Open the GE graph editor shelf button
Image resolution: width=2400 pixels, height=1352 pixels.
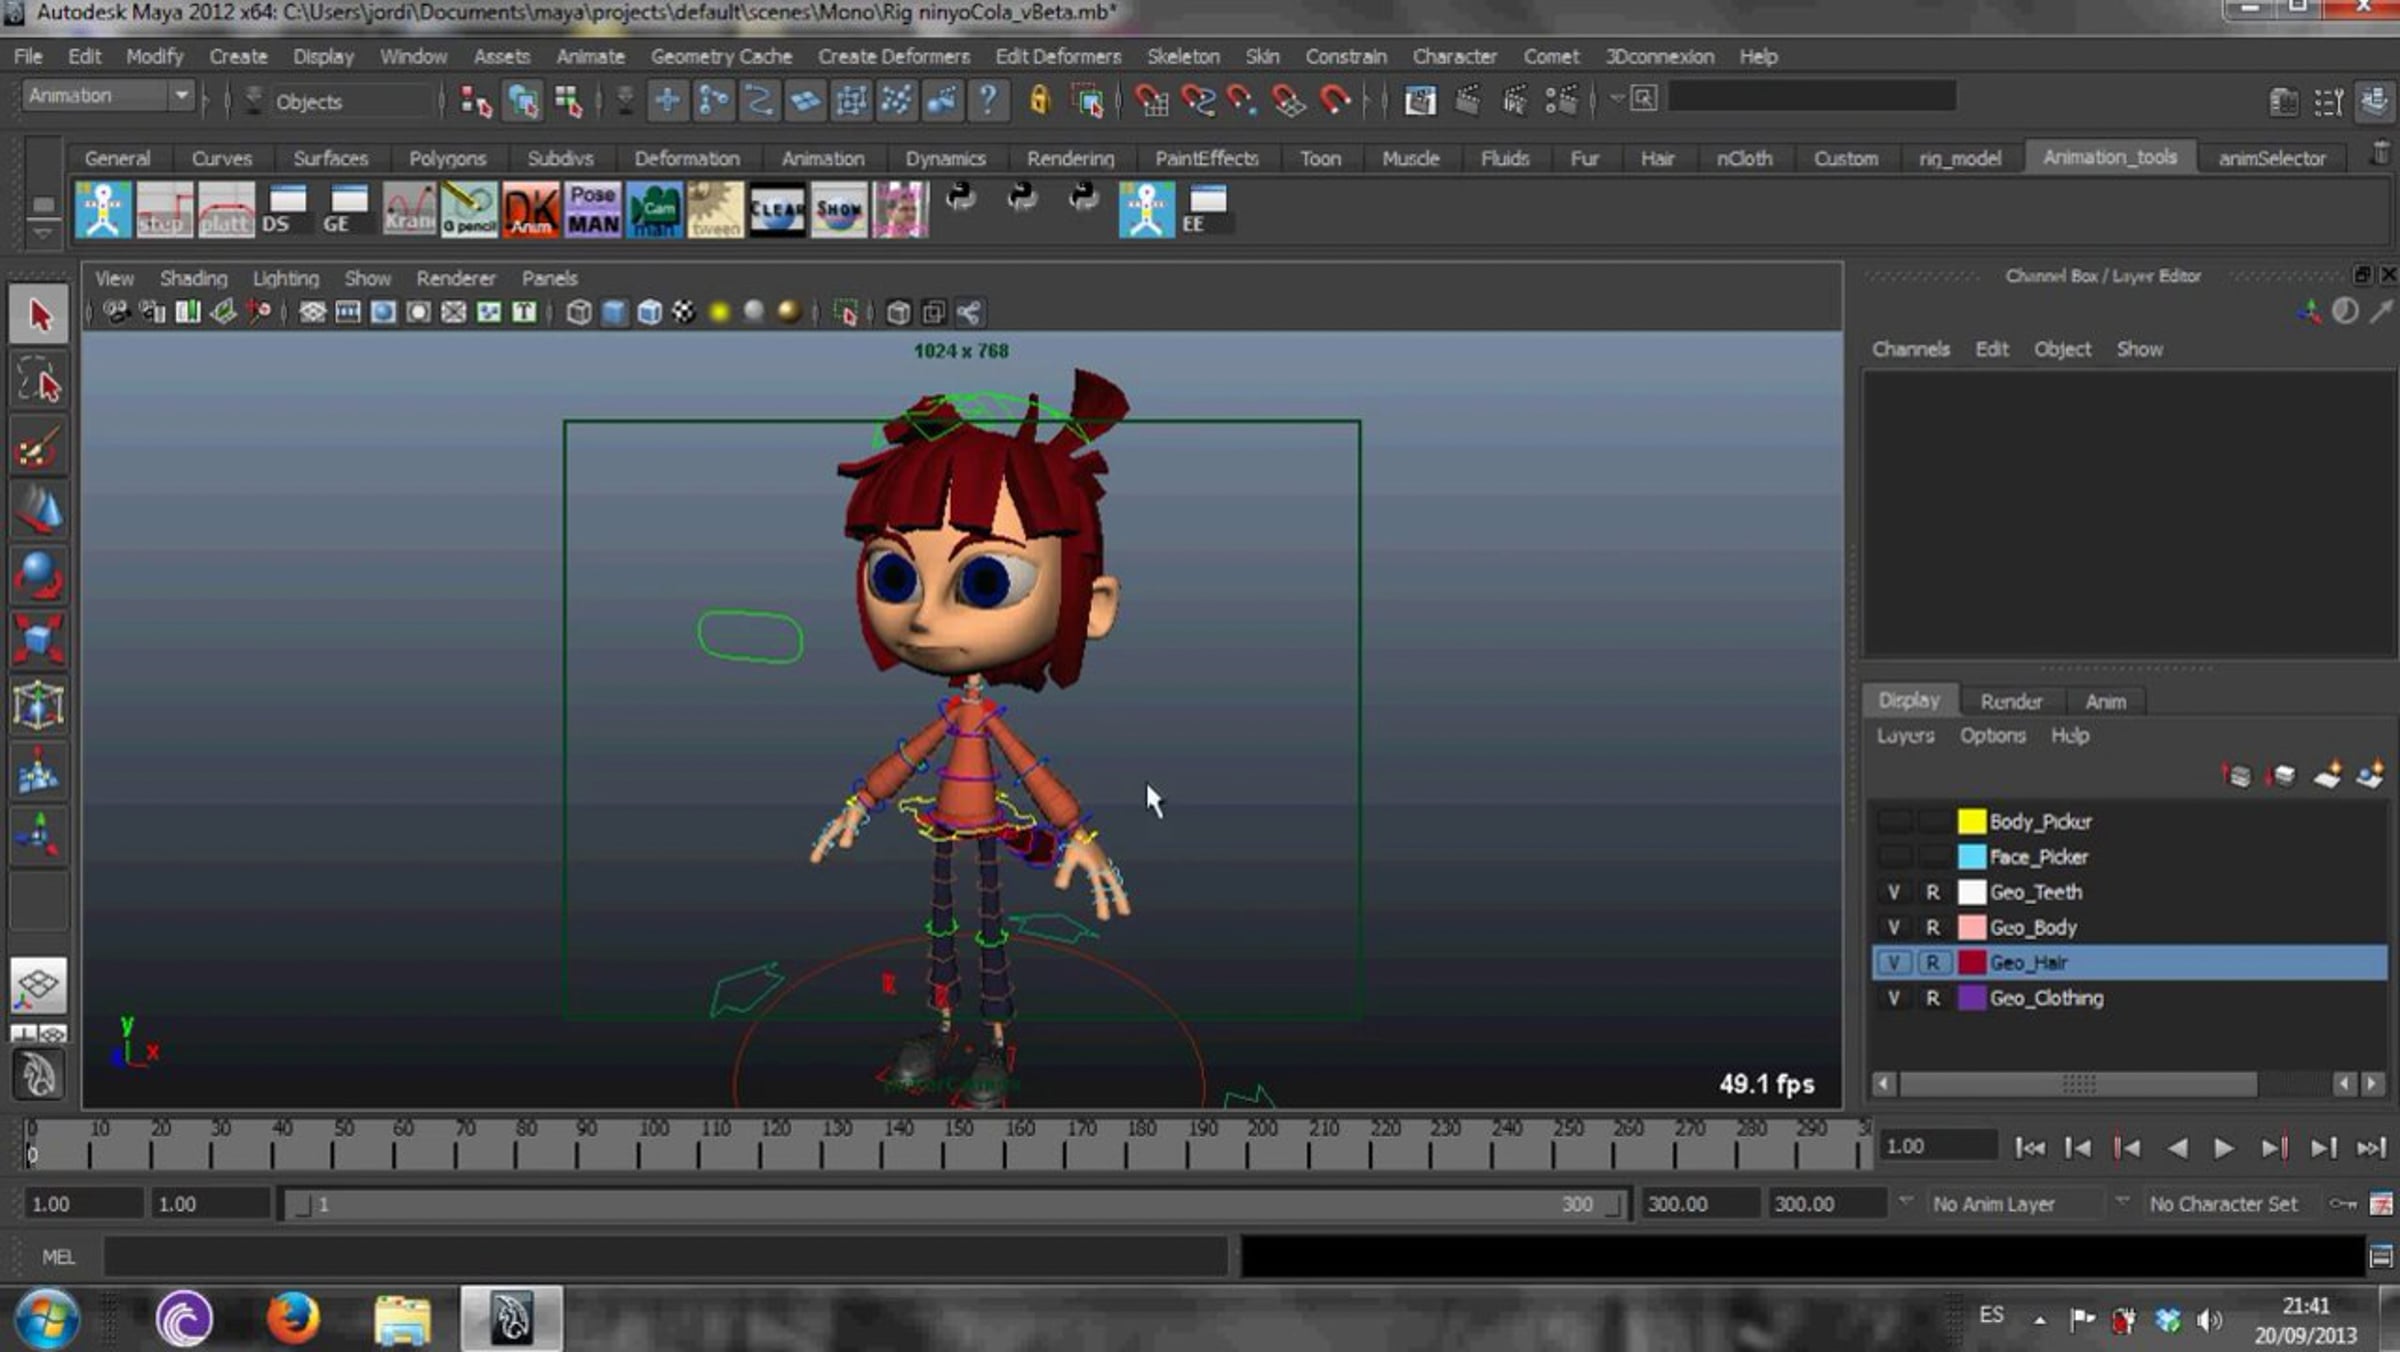346,210
